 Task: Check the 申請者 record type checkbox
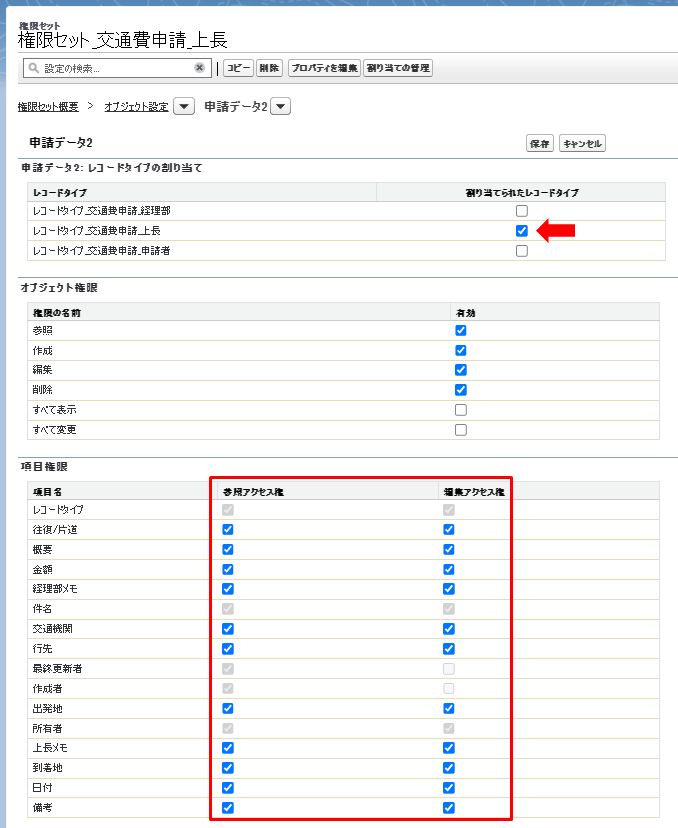[522, 251]
